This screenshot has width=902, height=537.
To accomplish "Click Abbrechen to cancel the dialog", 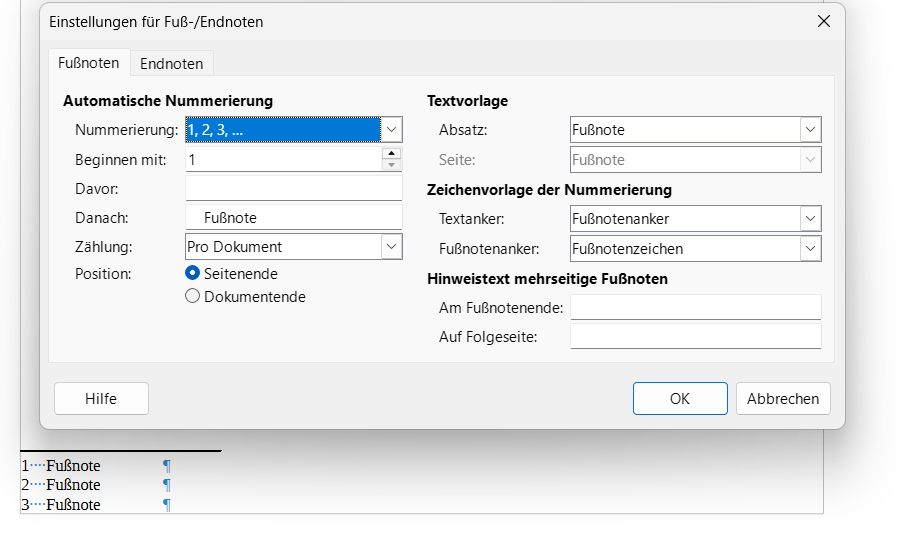I will pyautogui.click(x=783, y=398).
